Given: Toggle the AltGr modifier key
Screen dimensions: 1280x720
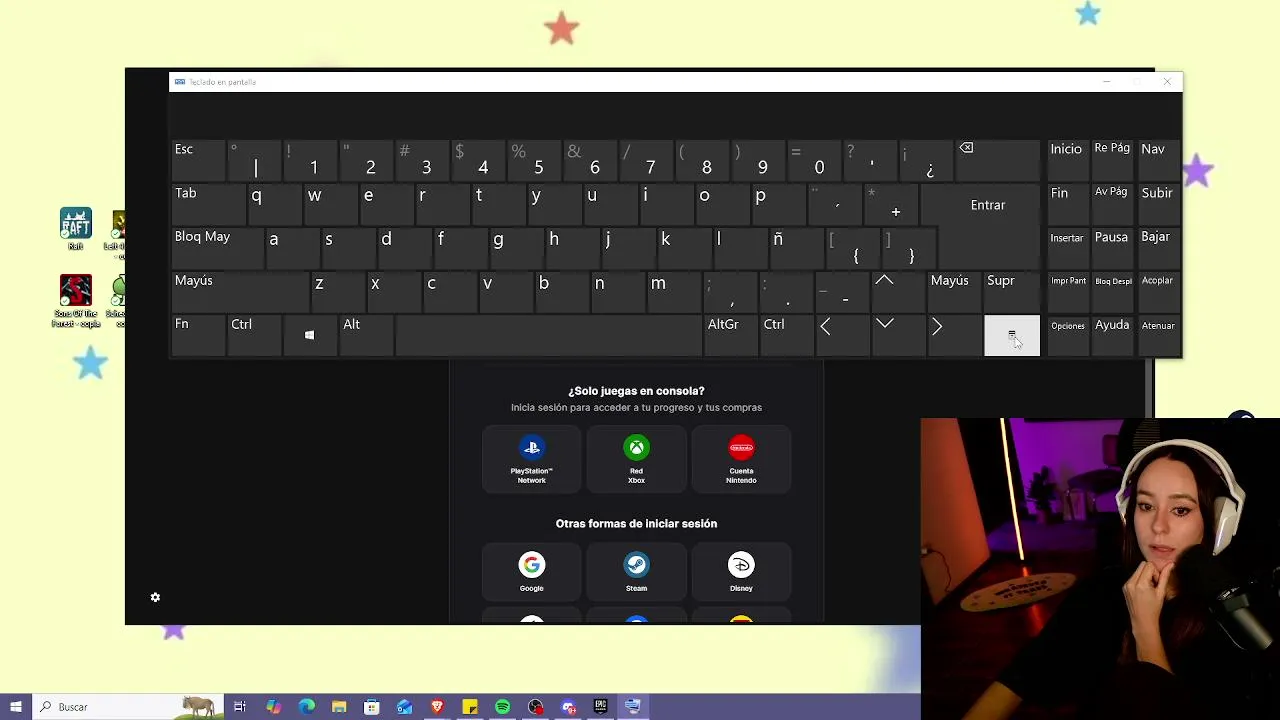Looking at the screenshot, I should pyautogui.click(x=730, y=335).
